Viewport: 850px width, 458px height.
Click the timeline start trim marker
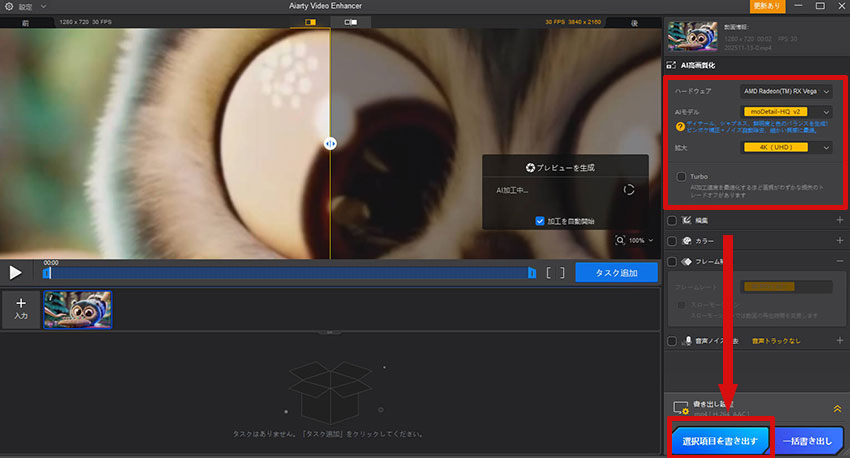tap(47, 273)
